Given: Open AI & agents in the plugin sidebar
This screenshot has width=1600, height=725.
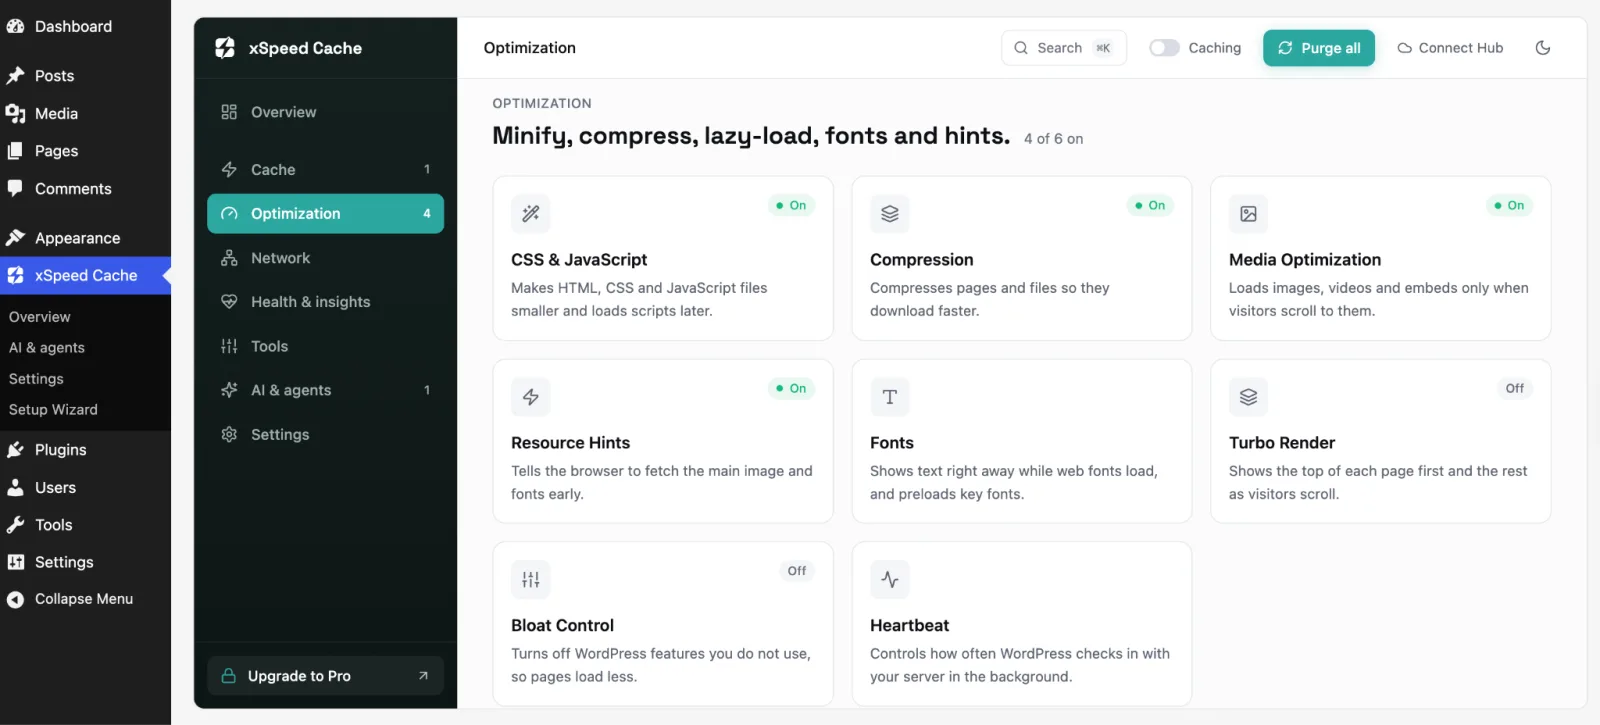Looking at the screenshot, I should tap(325, 390).
